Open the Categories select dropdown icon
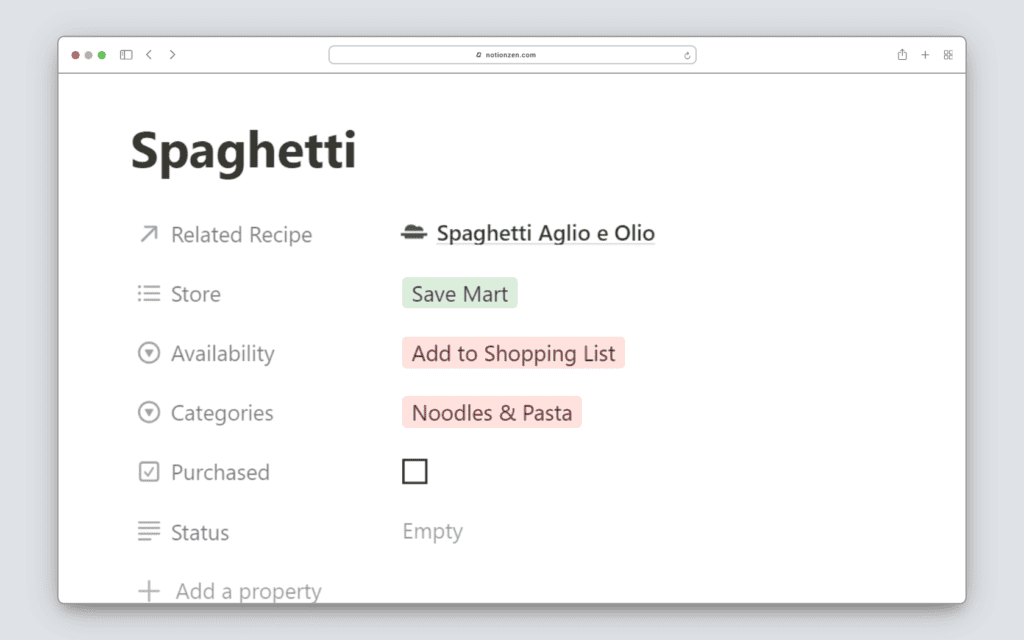Viewport: 1024px width, 640px height. (149, 412)
